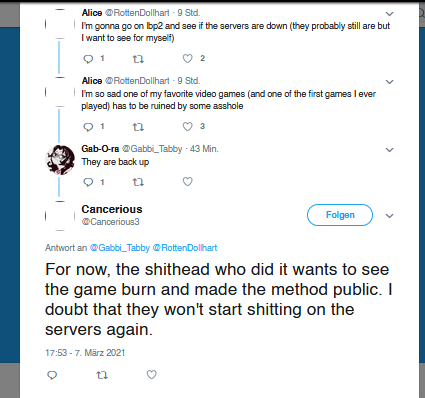Like Cancerious's main tweet
The height and width of the screenshot is (398, 425).
pos(152,375)
